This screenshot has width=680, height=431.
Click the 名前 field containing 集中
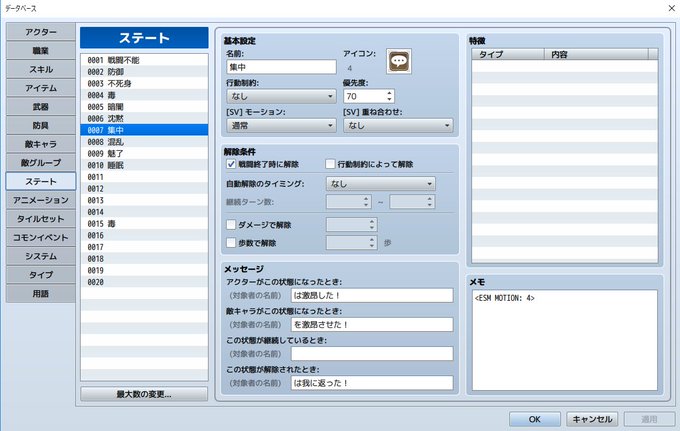click(281, 67)
